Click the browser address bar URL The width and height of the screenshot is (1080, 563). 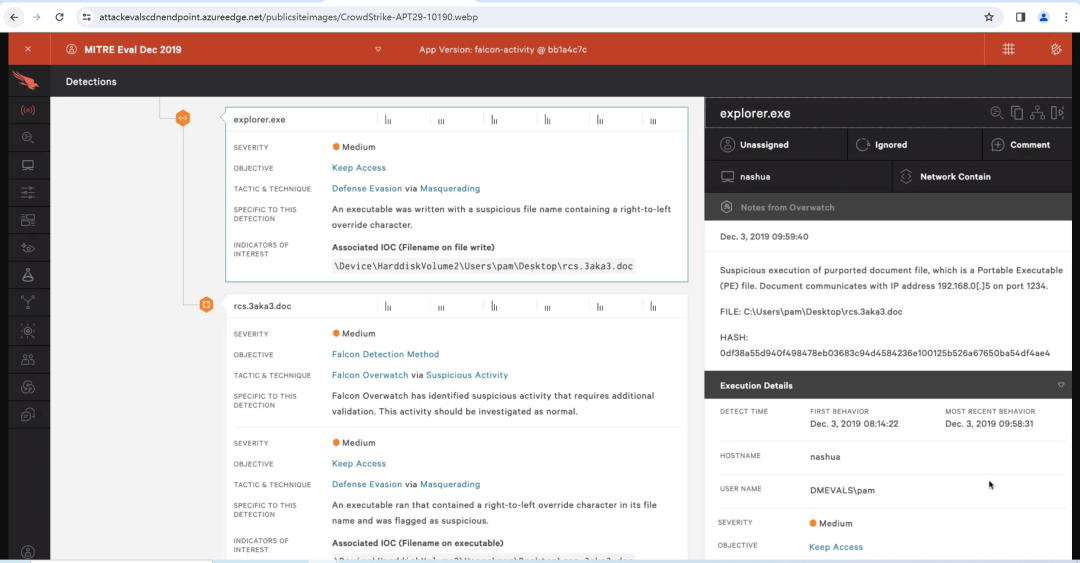[x=288, y=17]
